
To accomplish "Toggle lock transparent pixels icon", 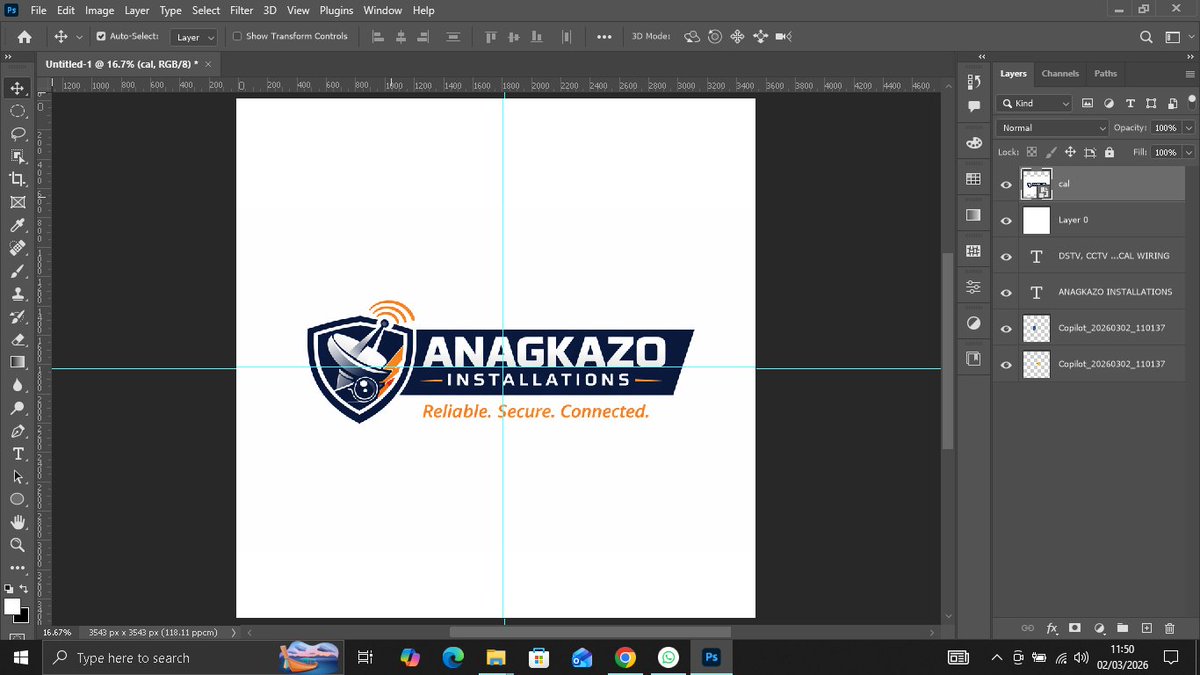I will tap(1032, 152).
